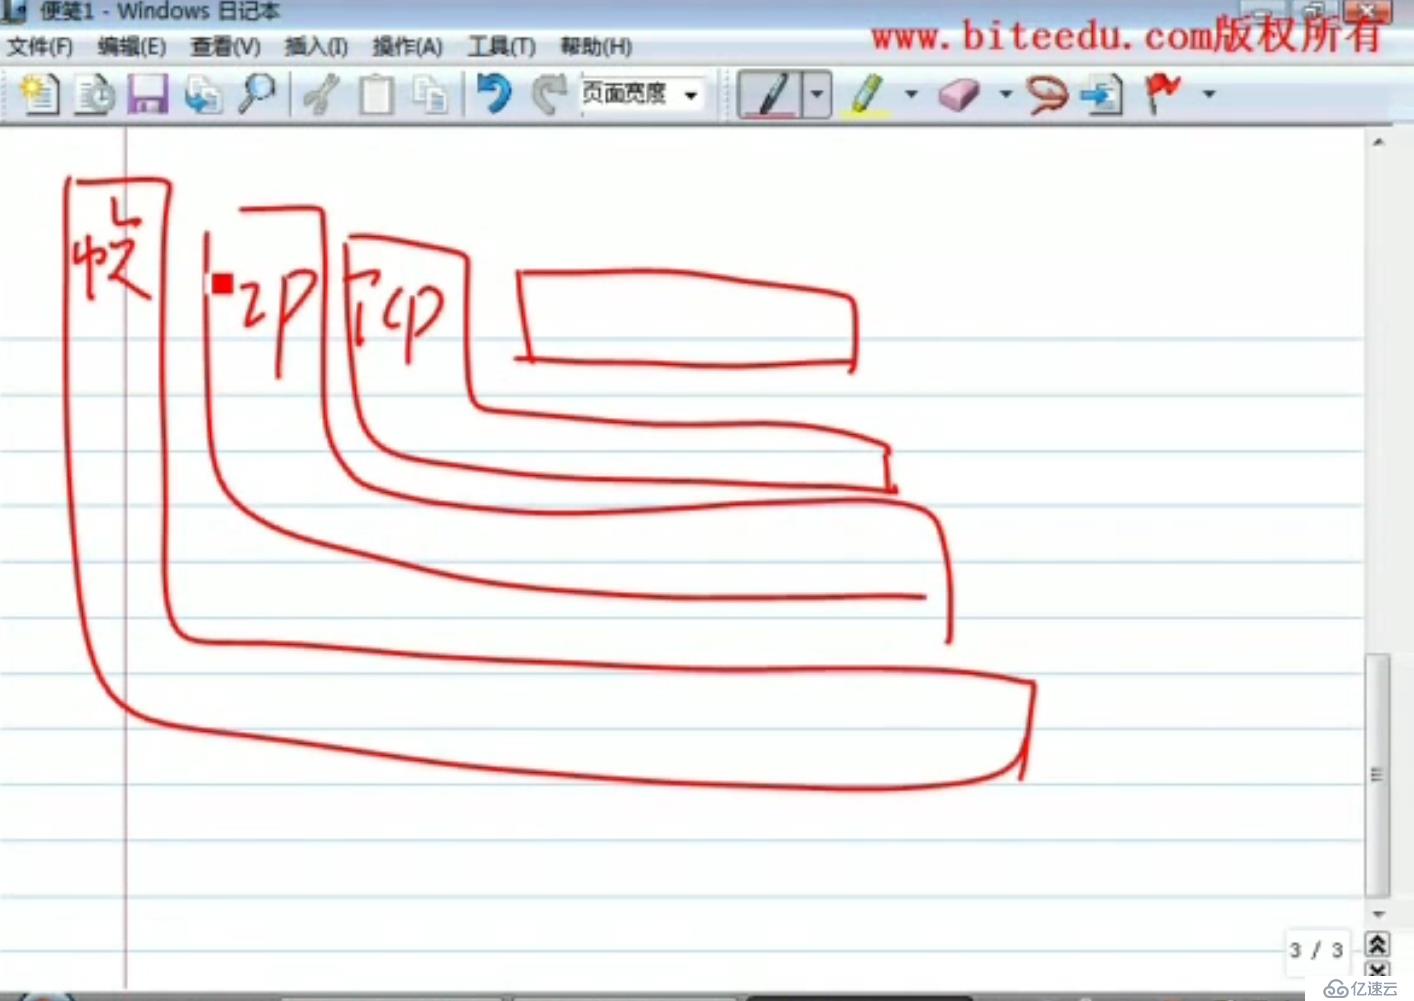Open the 文件(F) menu

coord(41,46)
